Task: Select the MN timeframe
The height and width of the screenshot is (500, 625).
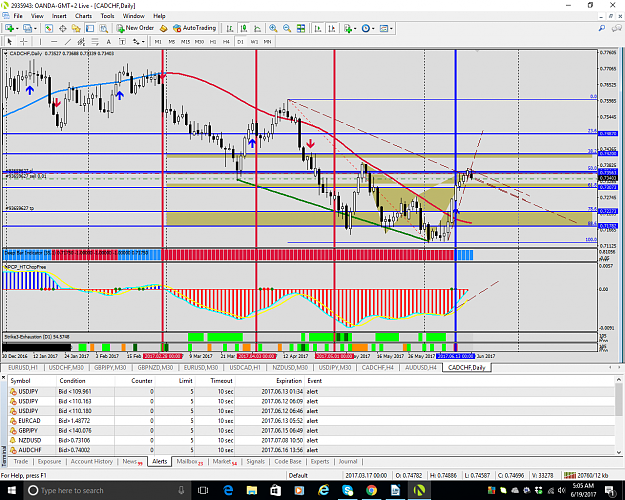Action: coord(267,41)
